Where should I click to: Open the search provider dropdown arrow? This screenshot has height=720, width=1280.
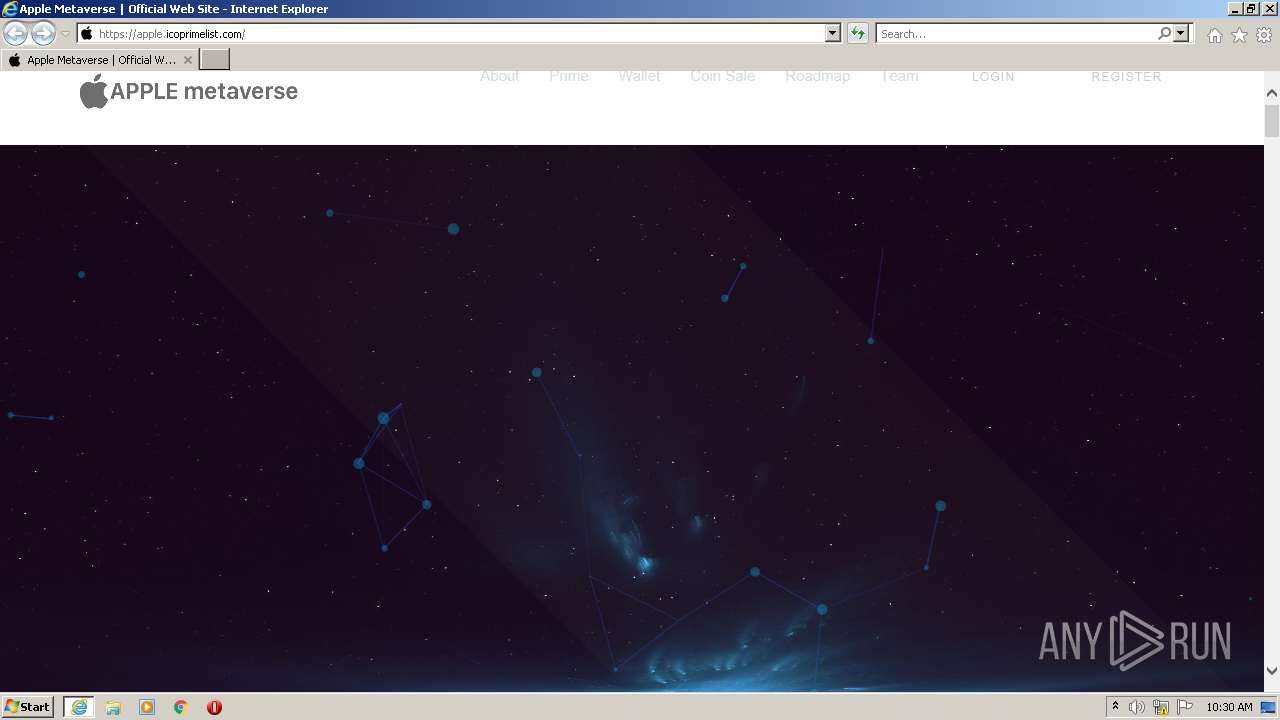[1181, 33]
